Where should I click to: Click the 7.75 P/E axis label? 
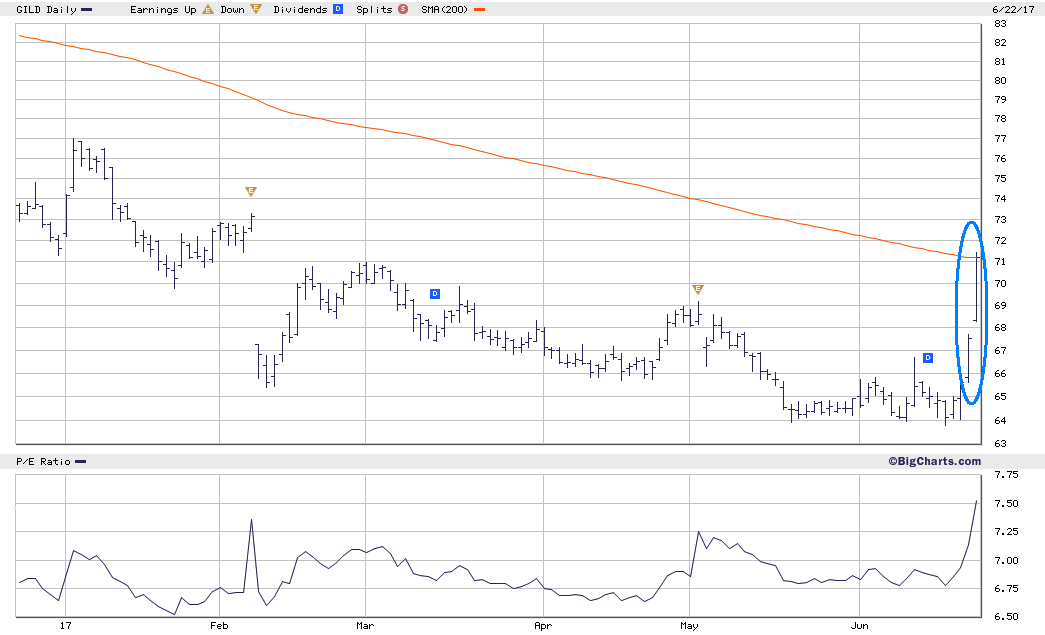(1006, 475)
